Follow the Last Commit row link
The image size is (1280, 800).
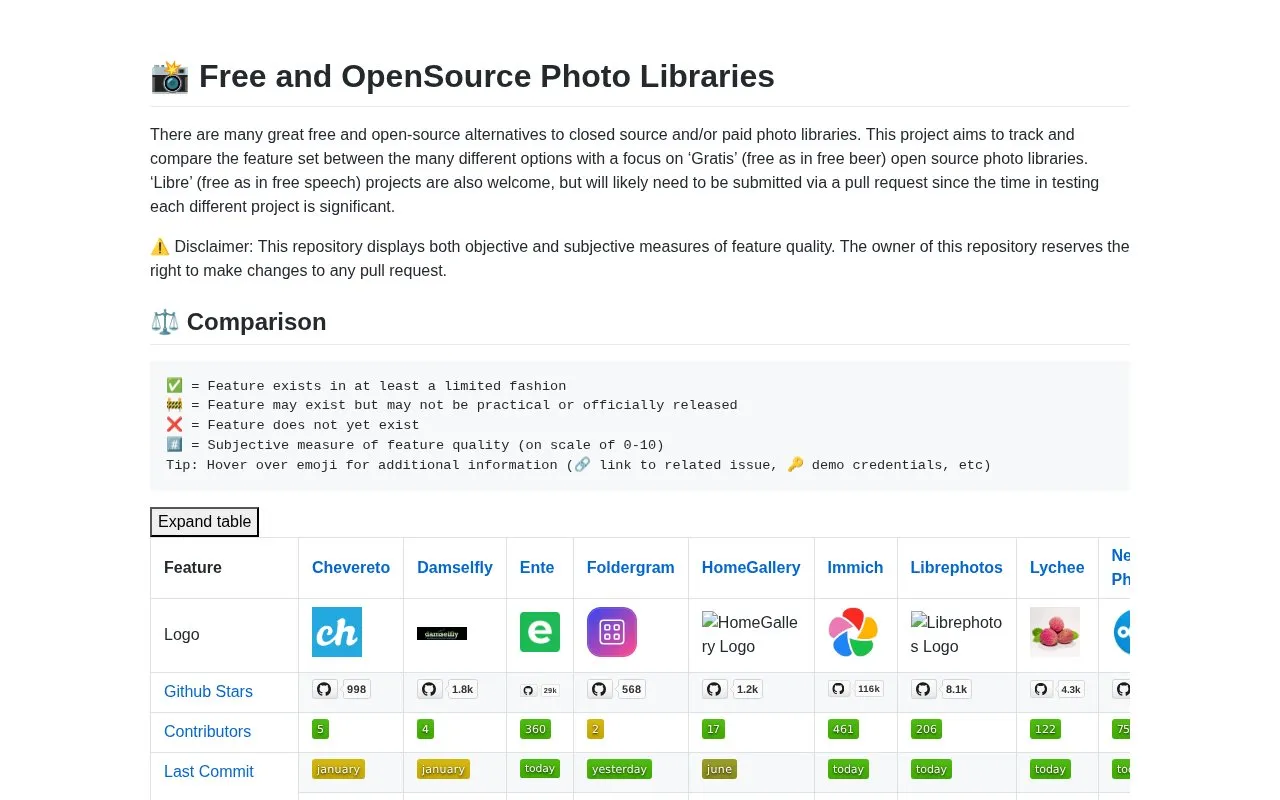click(x=209, y=771)
